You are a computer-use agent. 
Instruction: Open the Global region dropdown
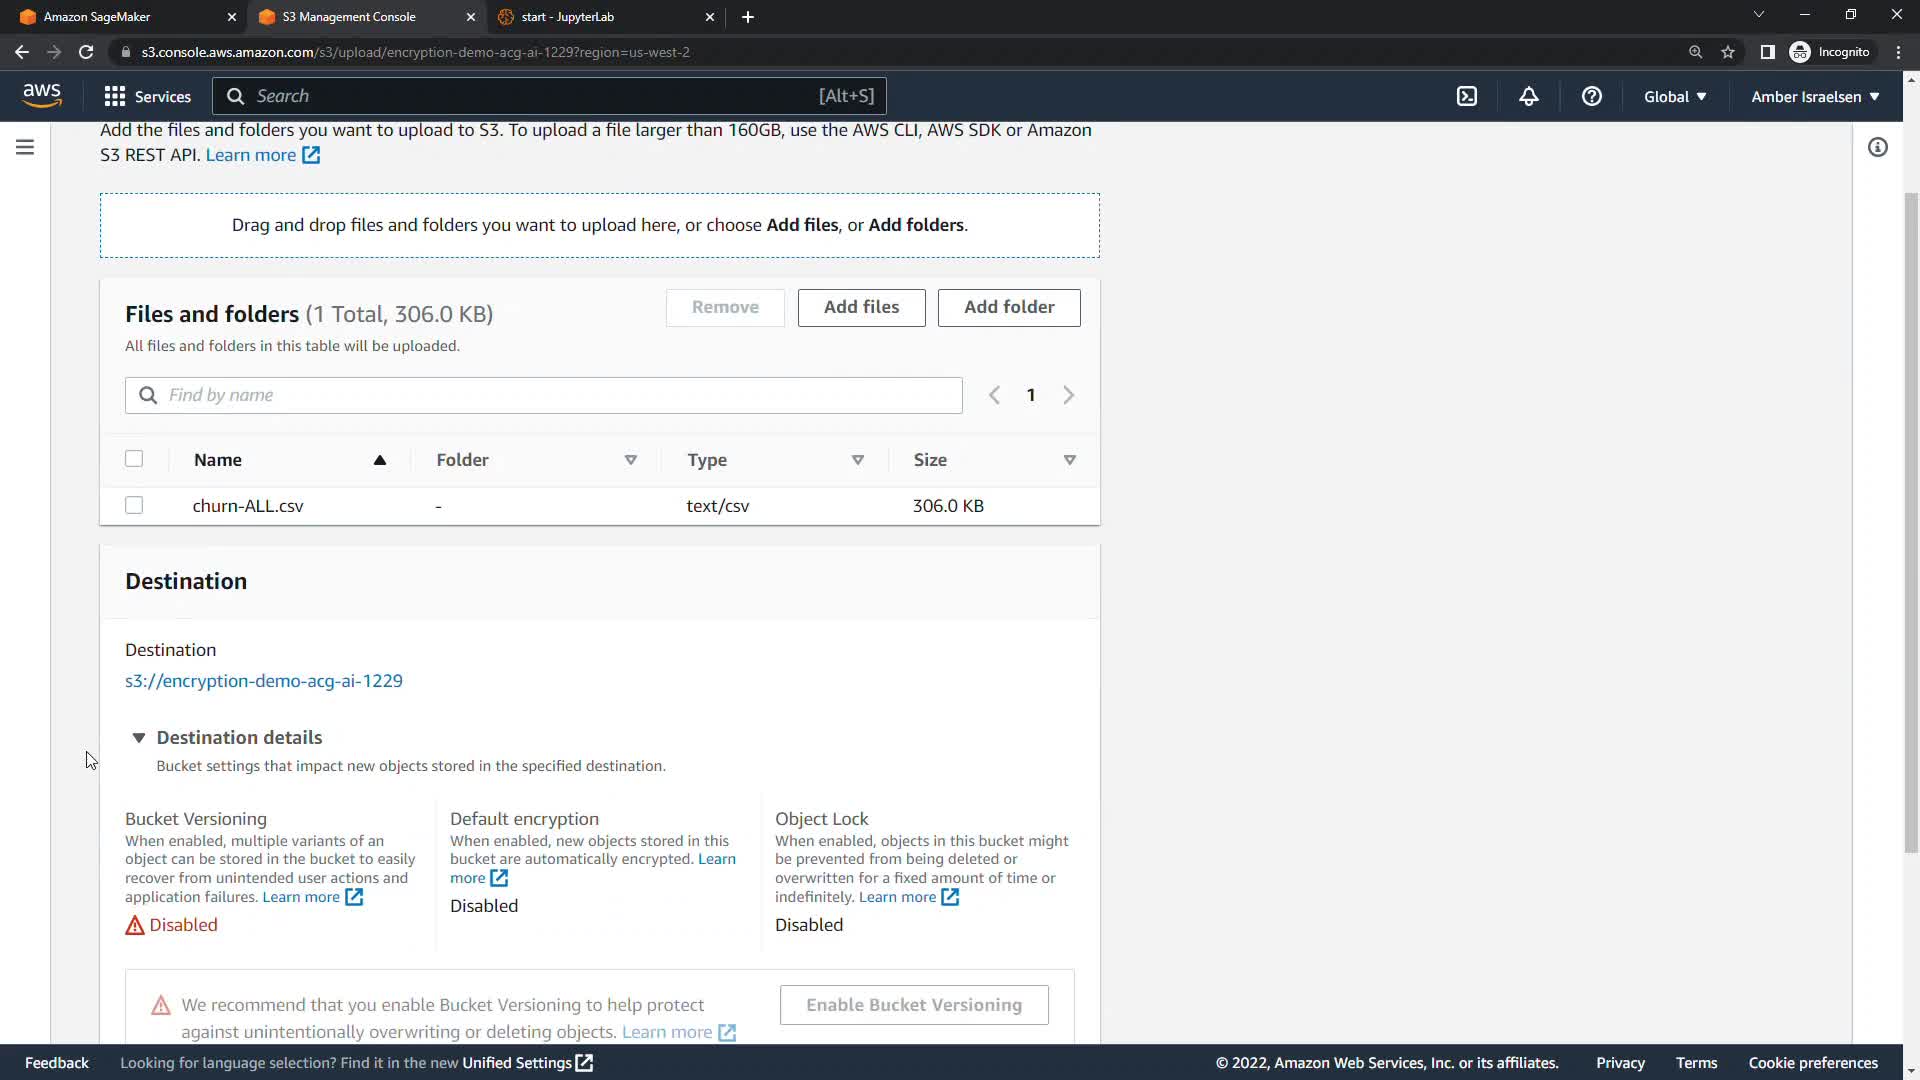pos(1675,96)
